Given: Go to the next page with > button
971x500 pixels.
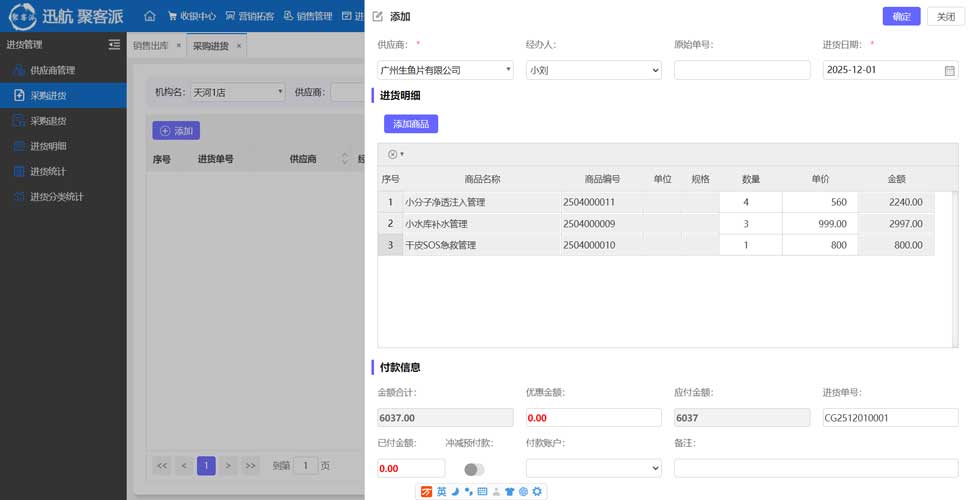Looking at the screenshot, I should 229,466.
